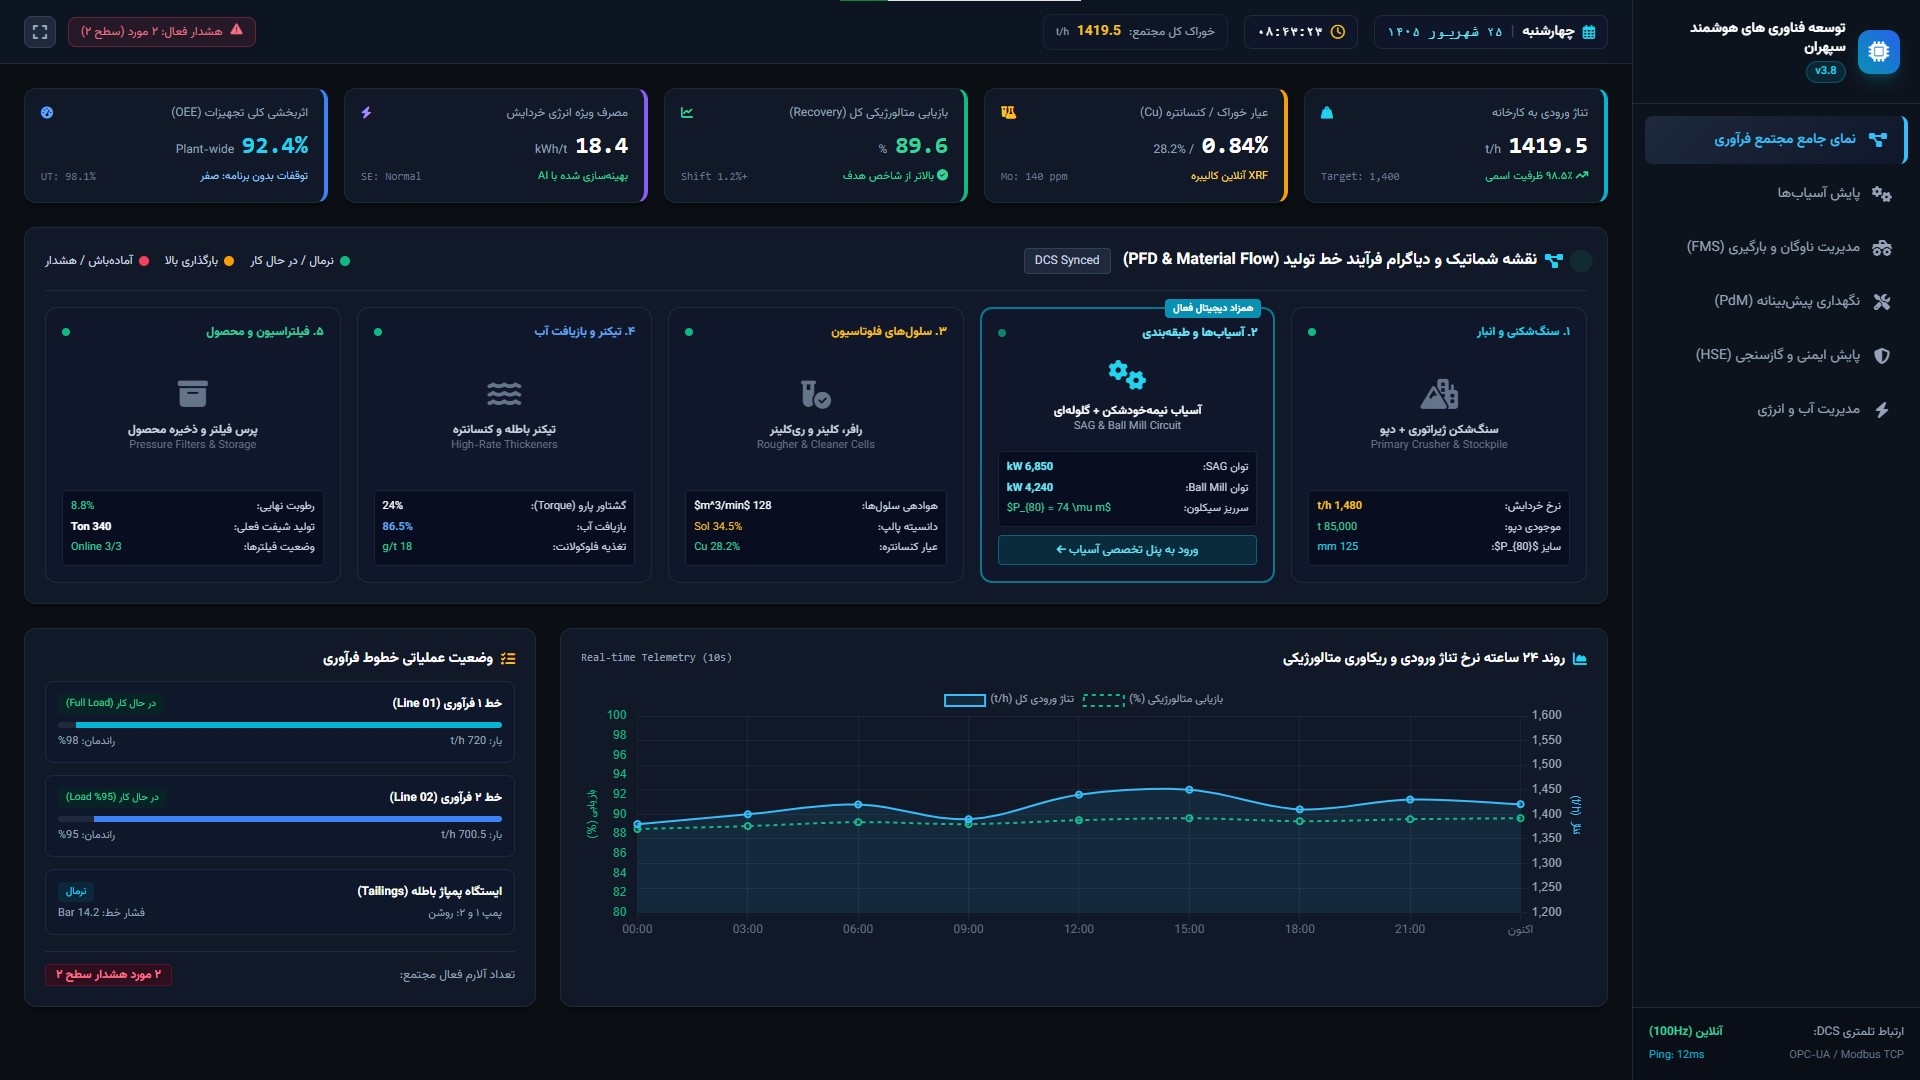The width and height of the screenshot is (1920, 1080).
Task: Open مدیریت ناوگان و بارگیری (FMS) menu item
Action: [x=1775, y=248]
